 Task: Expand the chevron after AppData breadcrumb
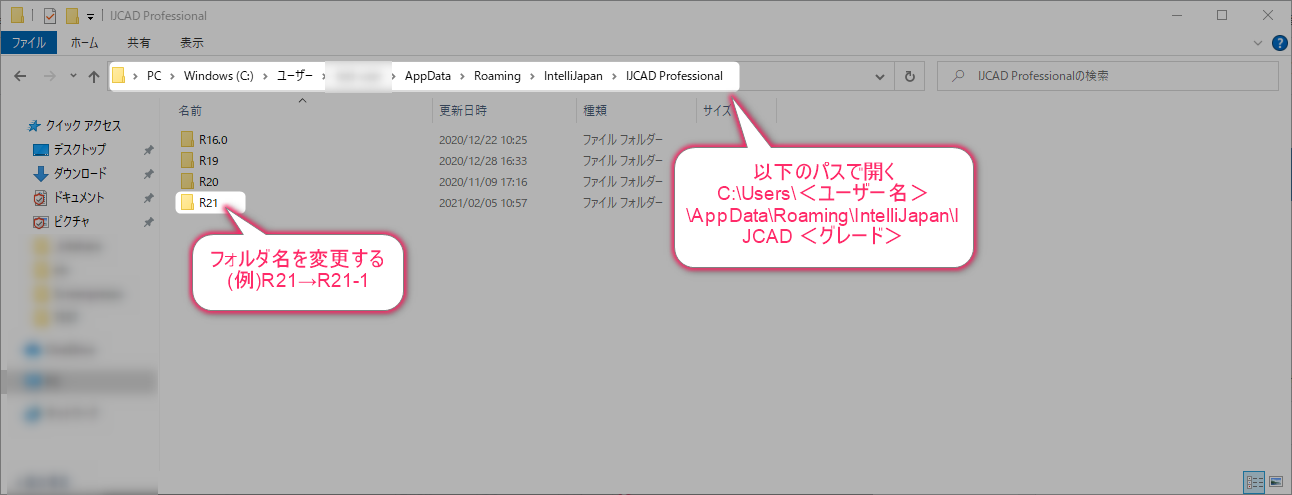463,76
